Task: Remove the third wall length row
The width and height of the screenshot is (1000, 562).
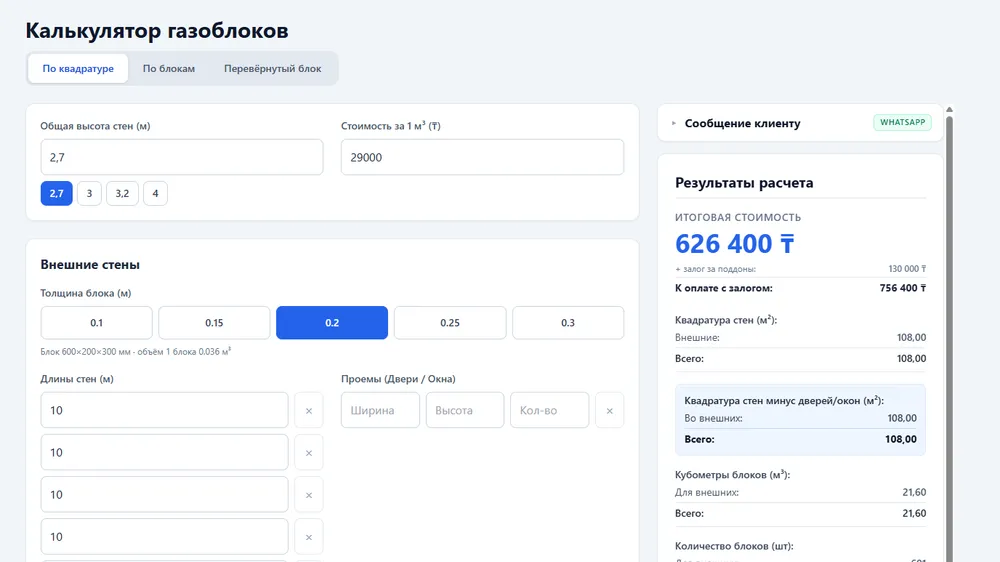Action: click(x=309, y=494)
